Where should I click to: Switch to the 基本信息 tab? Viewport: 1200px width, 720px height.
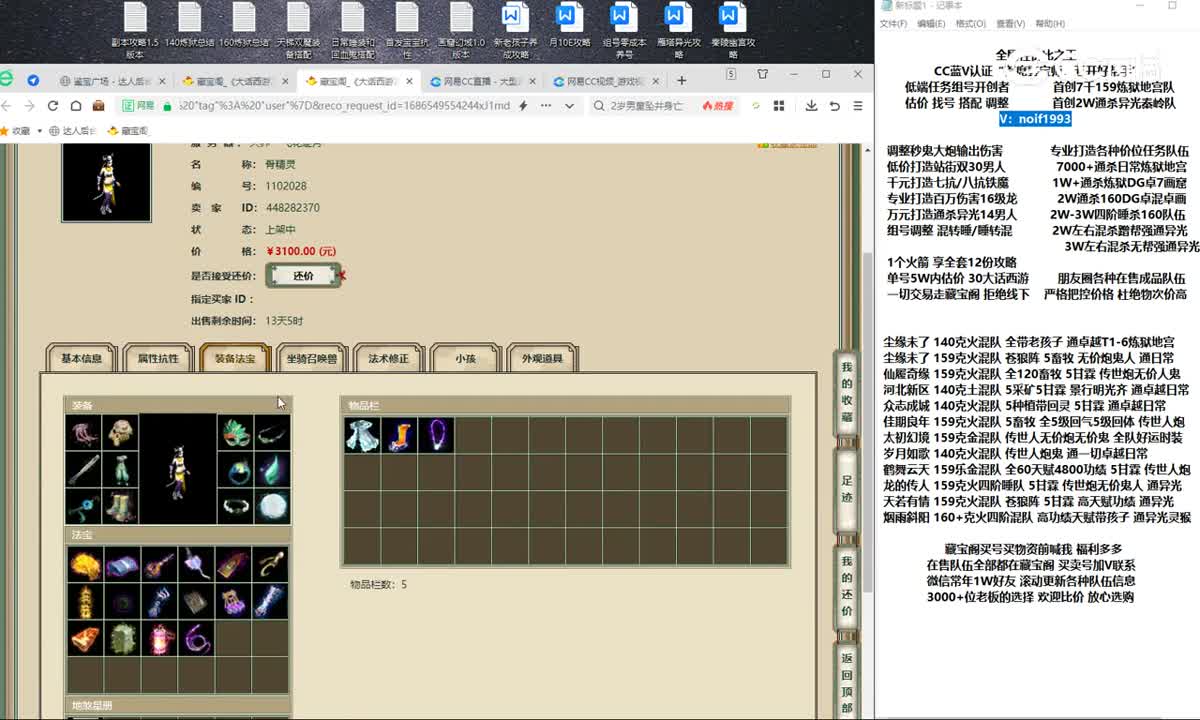(82, 358)
